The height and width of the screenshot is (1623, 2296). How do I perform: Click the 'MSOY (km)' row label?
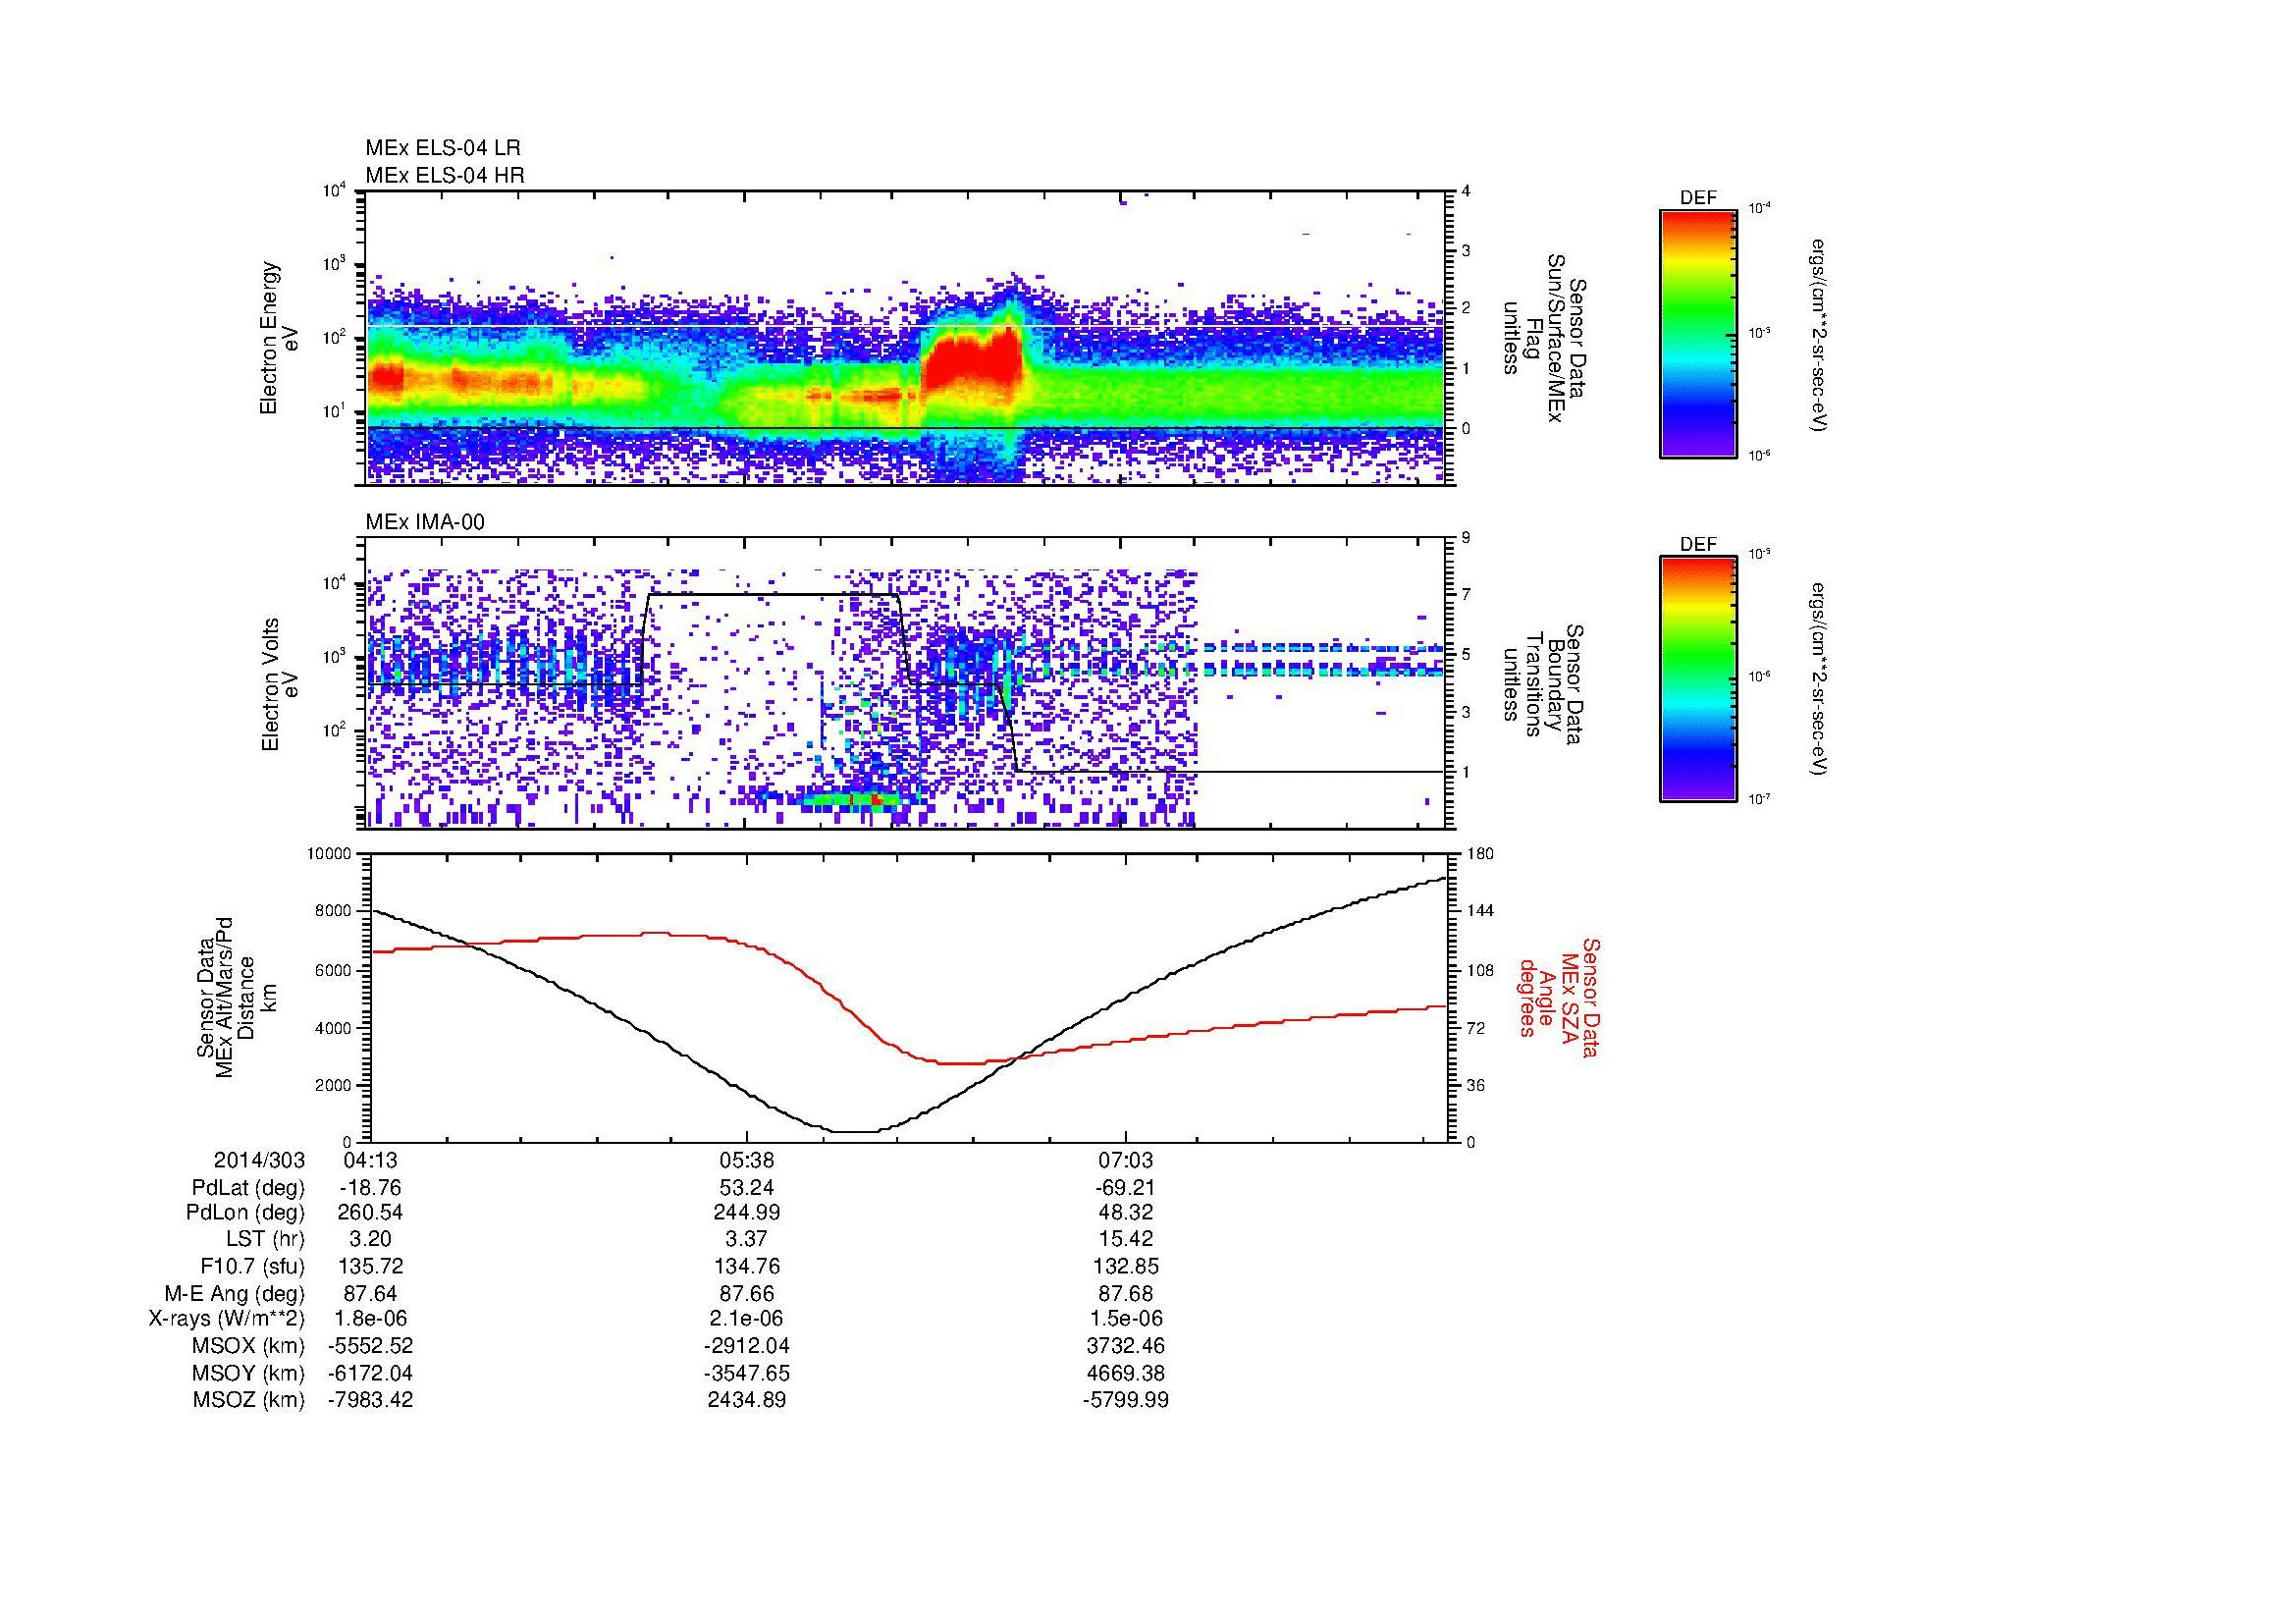click(248, 1373)
